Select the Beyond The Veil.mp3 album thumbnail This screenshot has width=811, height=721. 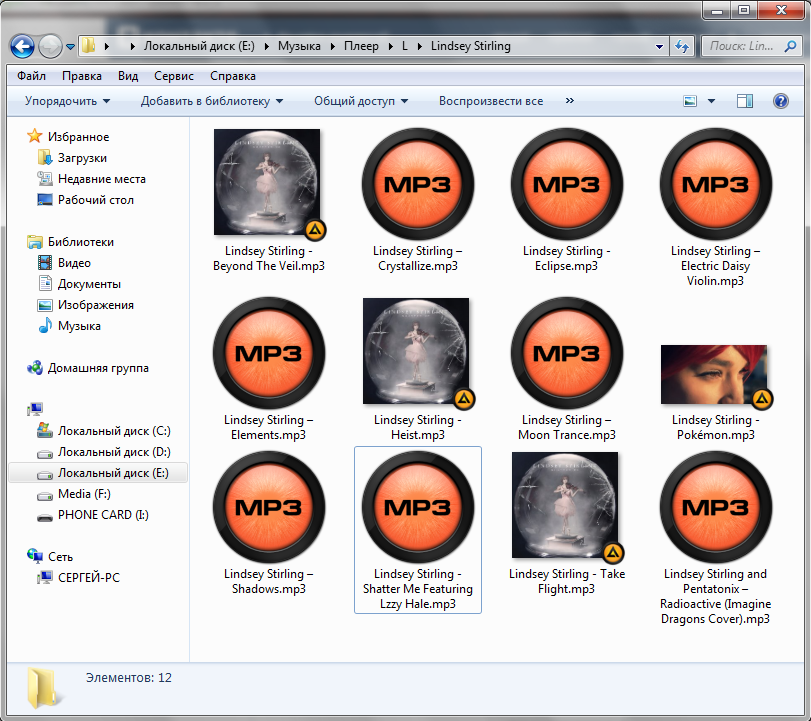click(267, 182)
